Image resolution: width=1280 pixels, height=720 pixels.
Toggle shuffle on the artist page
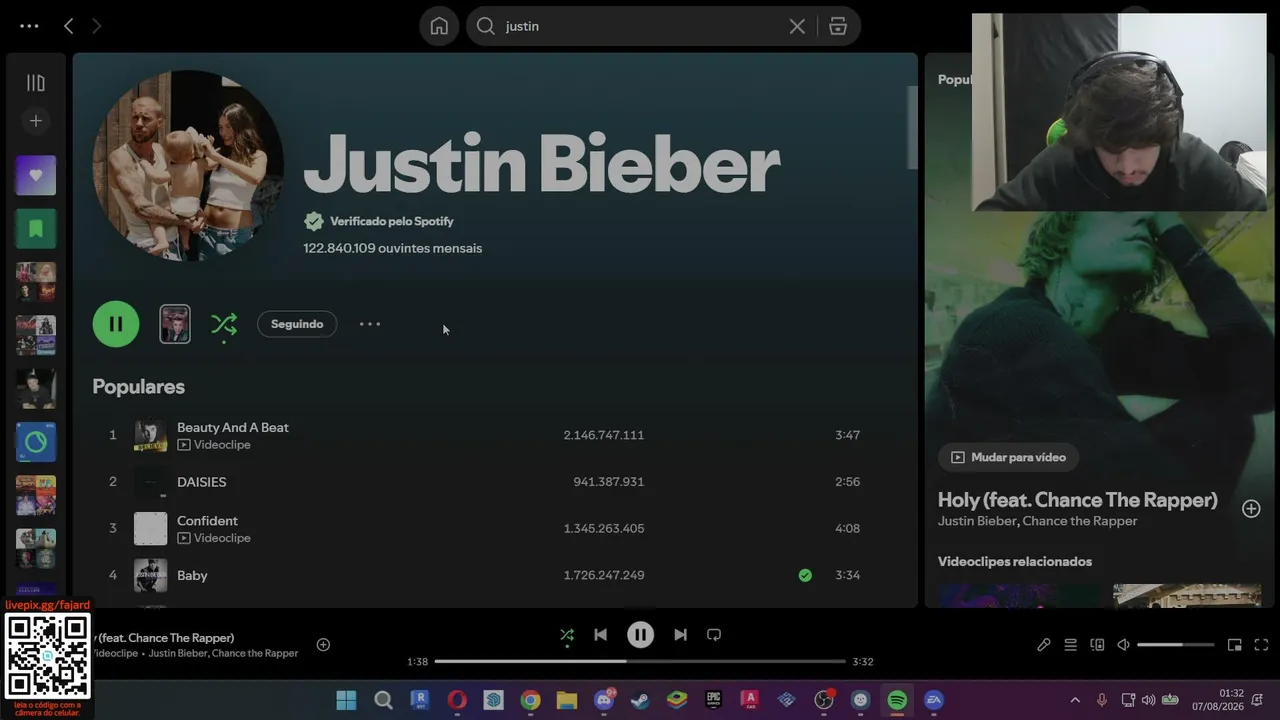point(224,324)
